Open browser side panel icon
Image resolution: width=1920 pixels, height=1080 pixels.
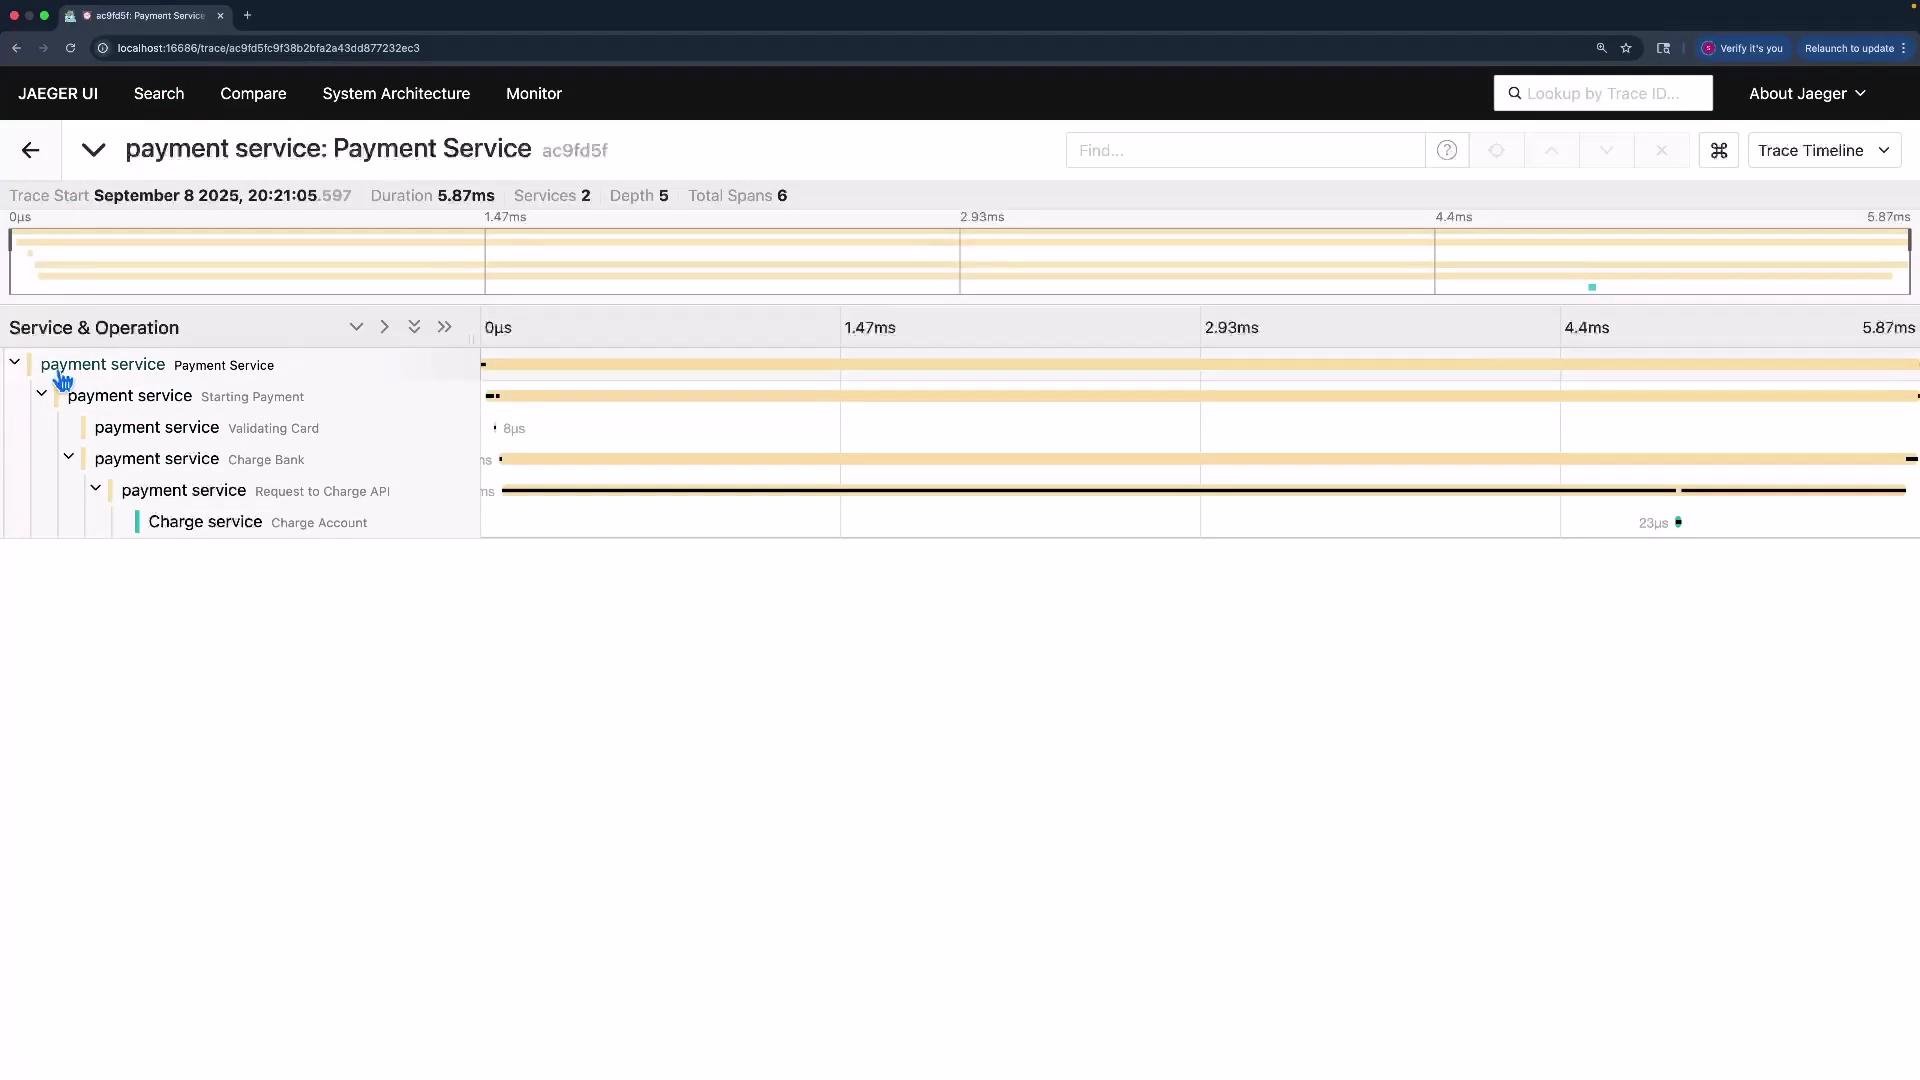(1663, 48)
